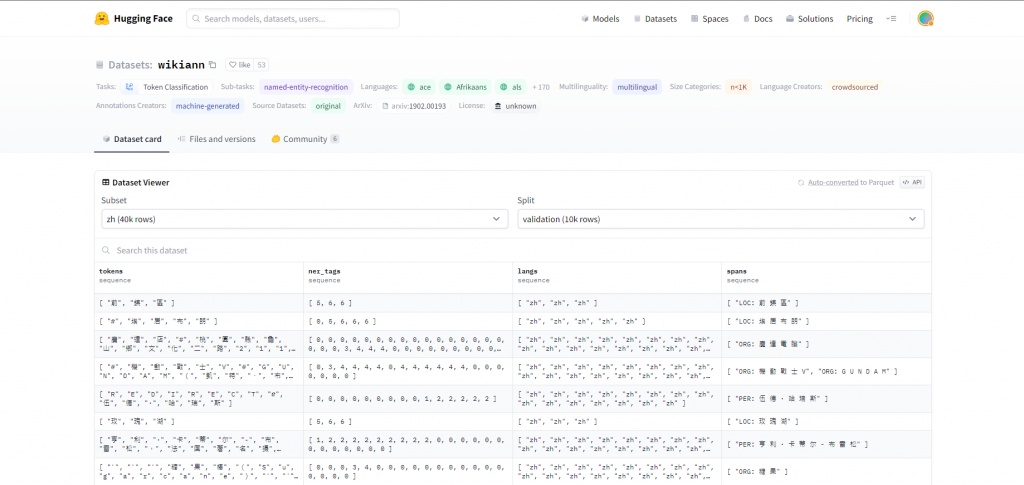Select the ner_tags cell [ 5, 6, 6 ] in first row
1024x485 pixels.
(x=408, y=304)
